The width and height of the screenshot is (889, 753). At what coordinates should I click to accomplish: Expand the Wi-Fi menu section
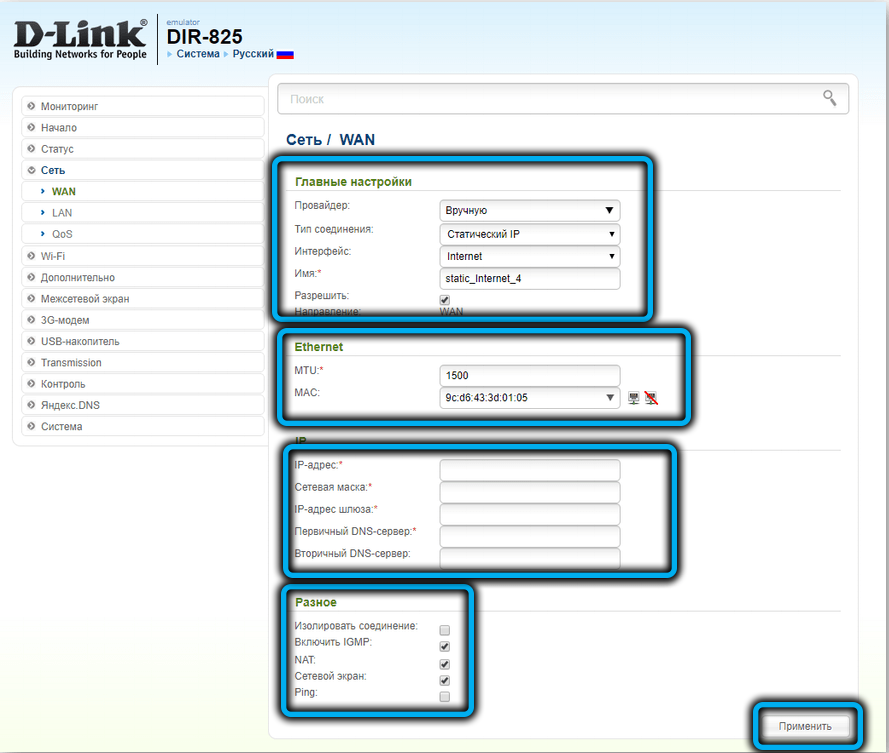click(143, 256)
